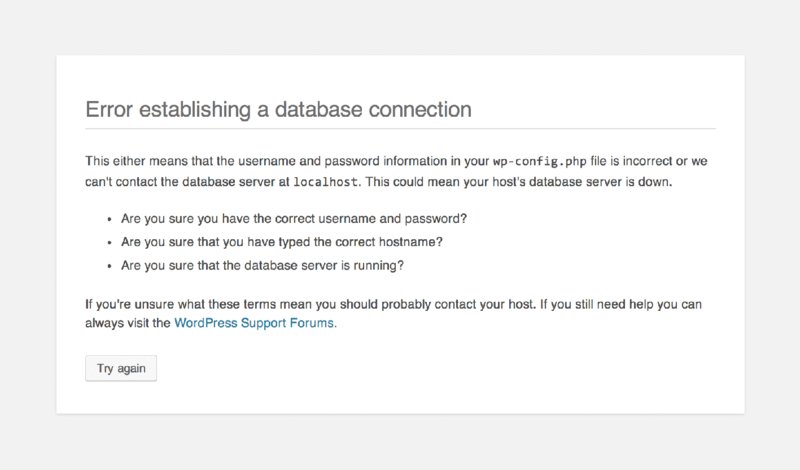Select the correct username and password question
Screen dimensions: 800x470
tap(294, 218)
